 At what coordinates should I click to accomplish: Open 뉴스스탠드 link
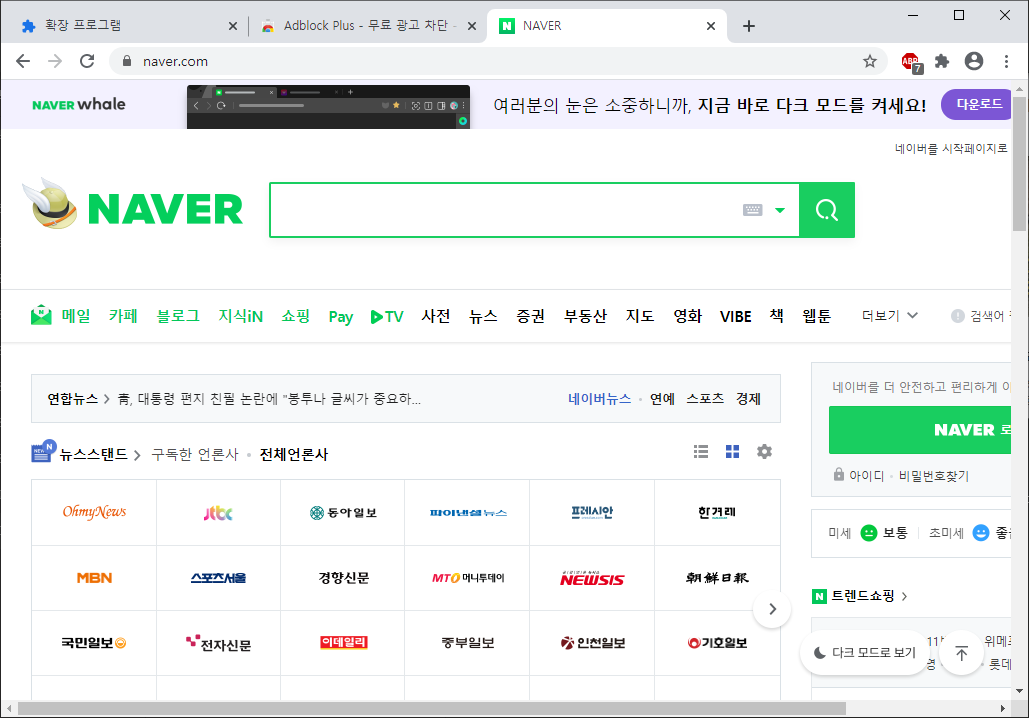point(93,454)
